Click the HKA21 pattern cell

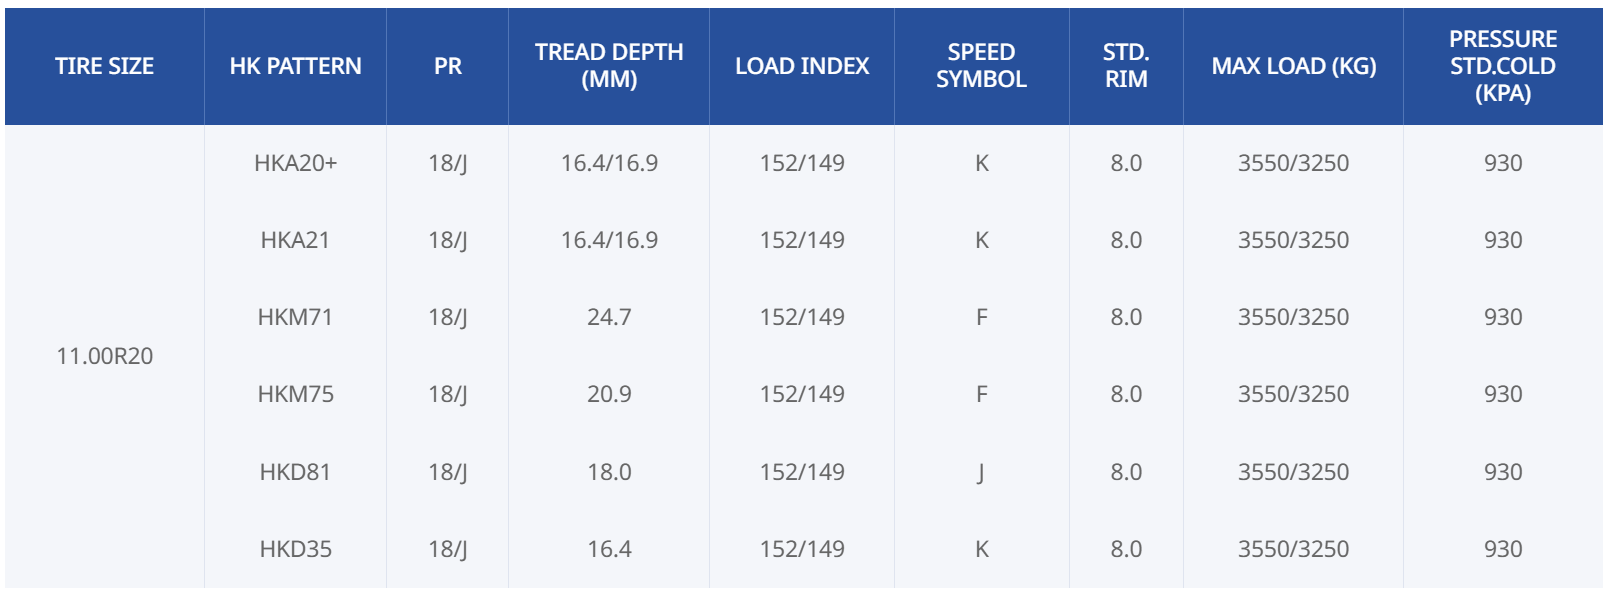(x=295, y=240)
